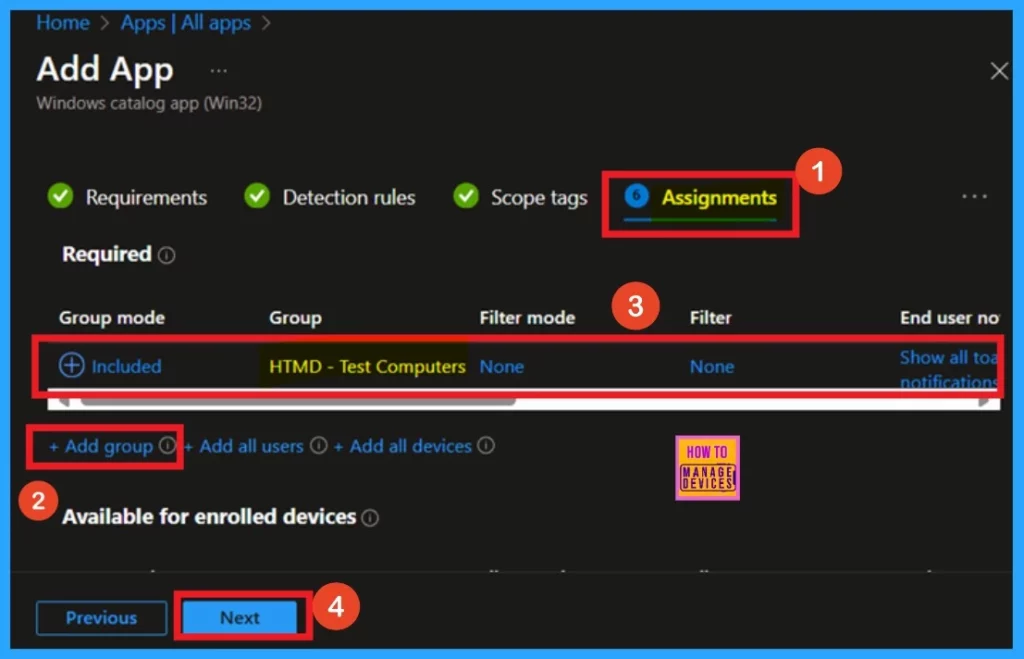Click the Previous button

click(x=101, y=618)
